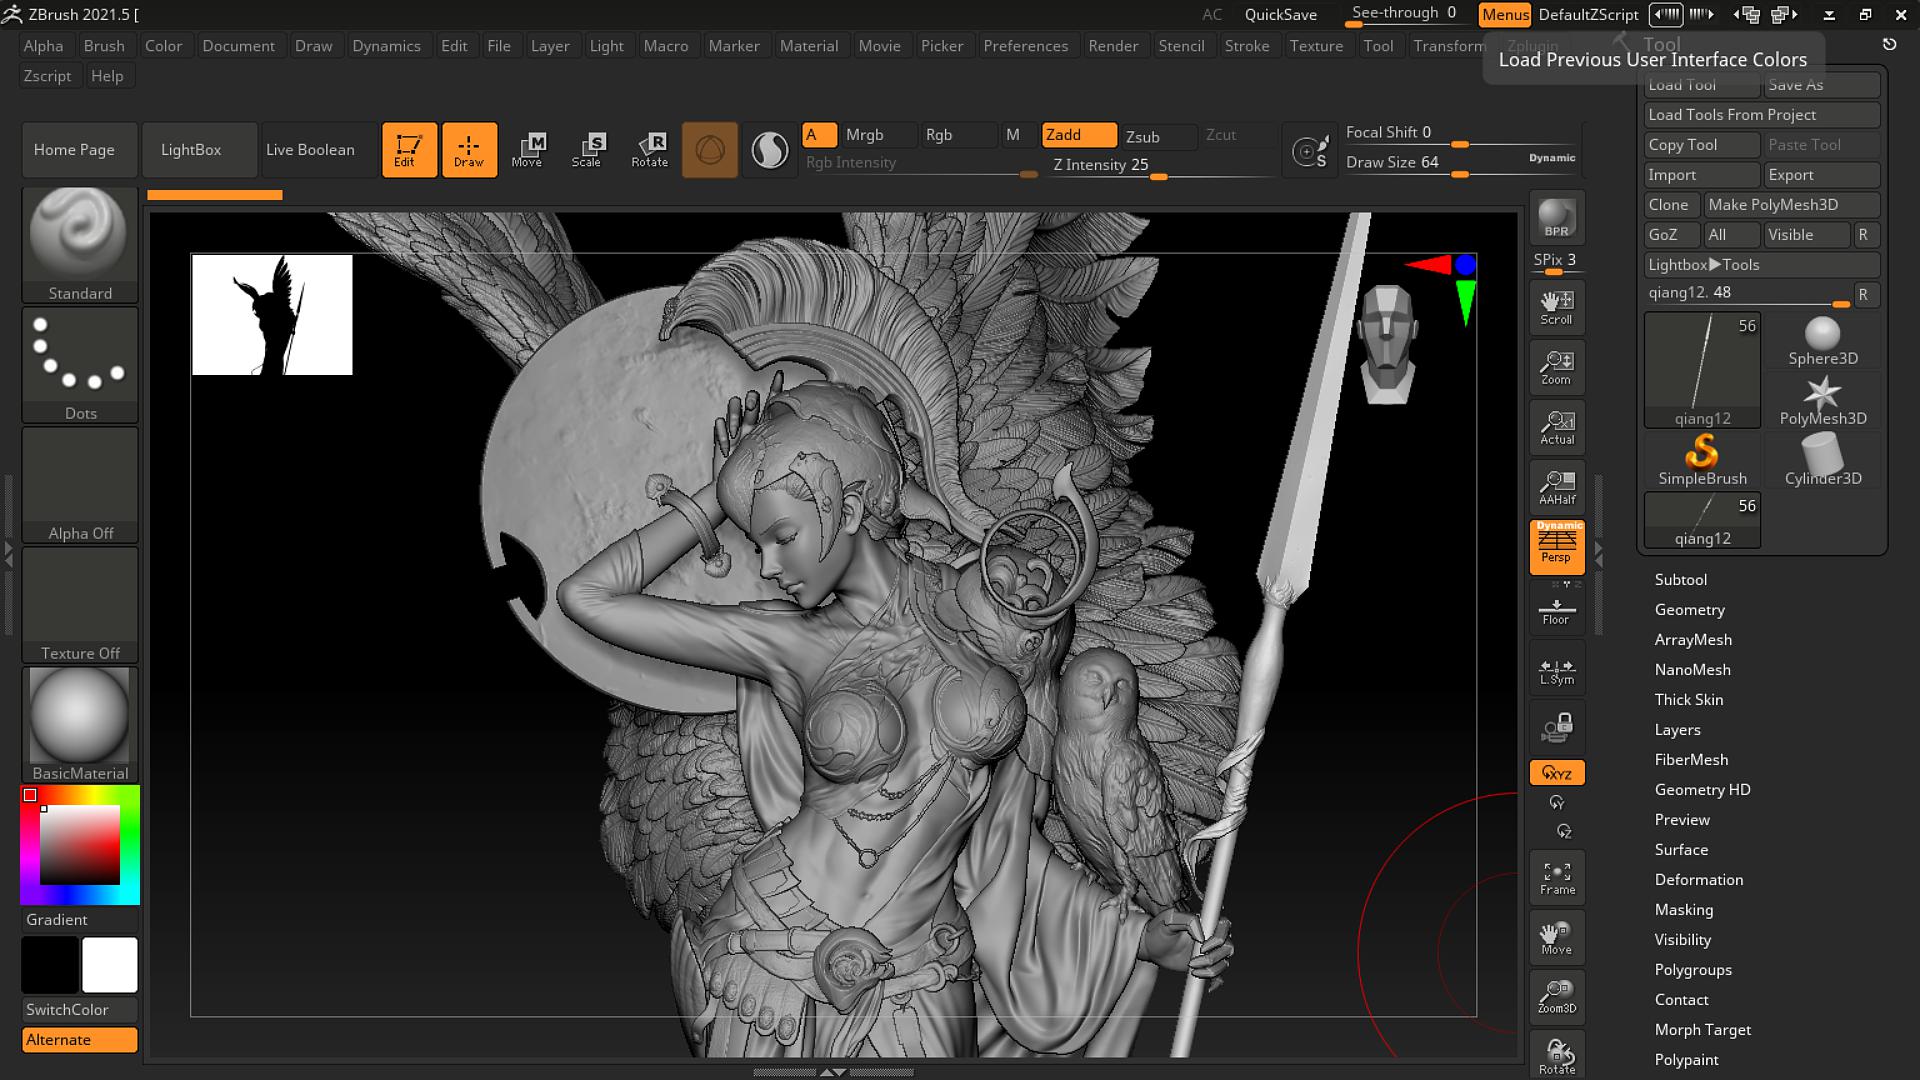Expand the Deformation section
The image size is (1920, 1080).
(x=1699, y=880)
